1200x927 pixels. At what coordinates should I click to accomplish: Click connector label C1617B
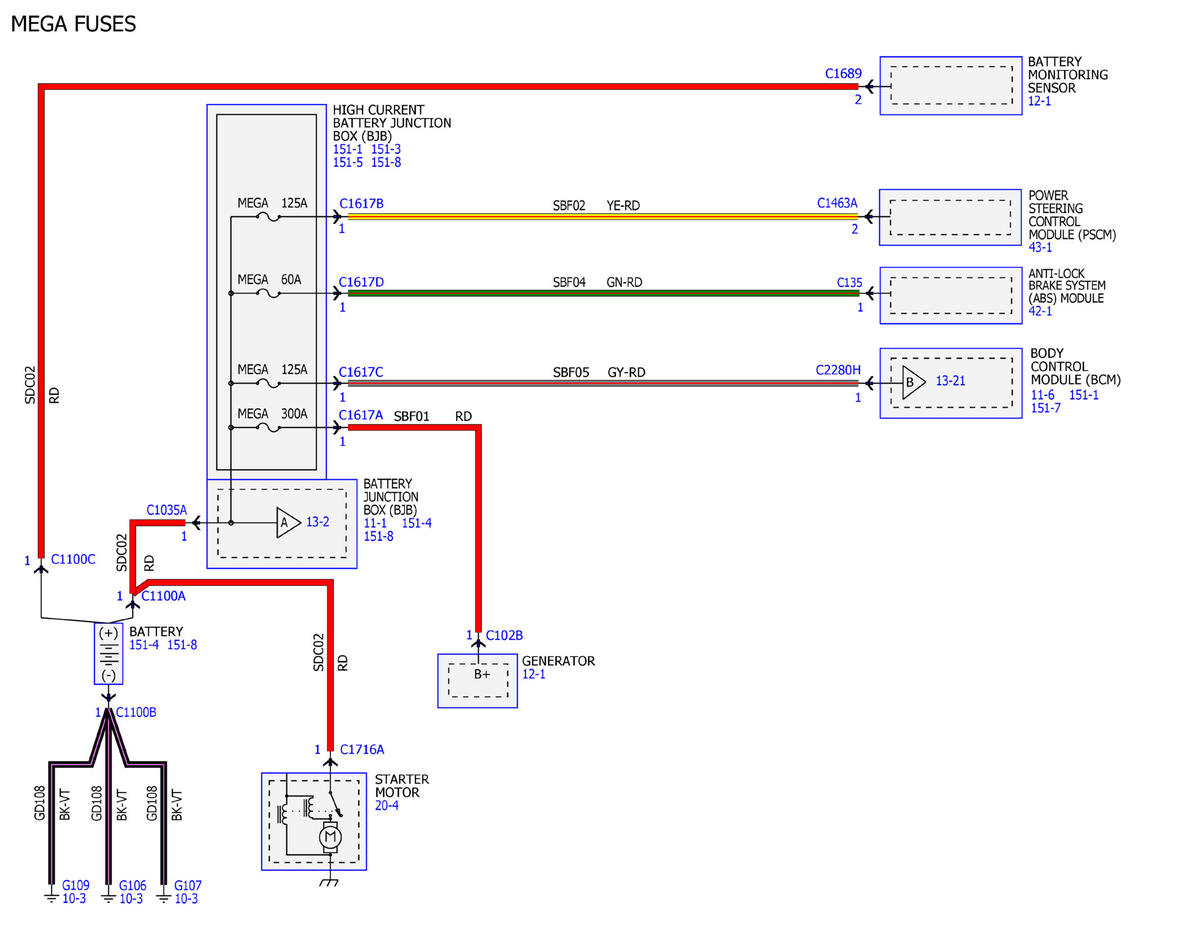[x=361, y=204]
